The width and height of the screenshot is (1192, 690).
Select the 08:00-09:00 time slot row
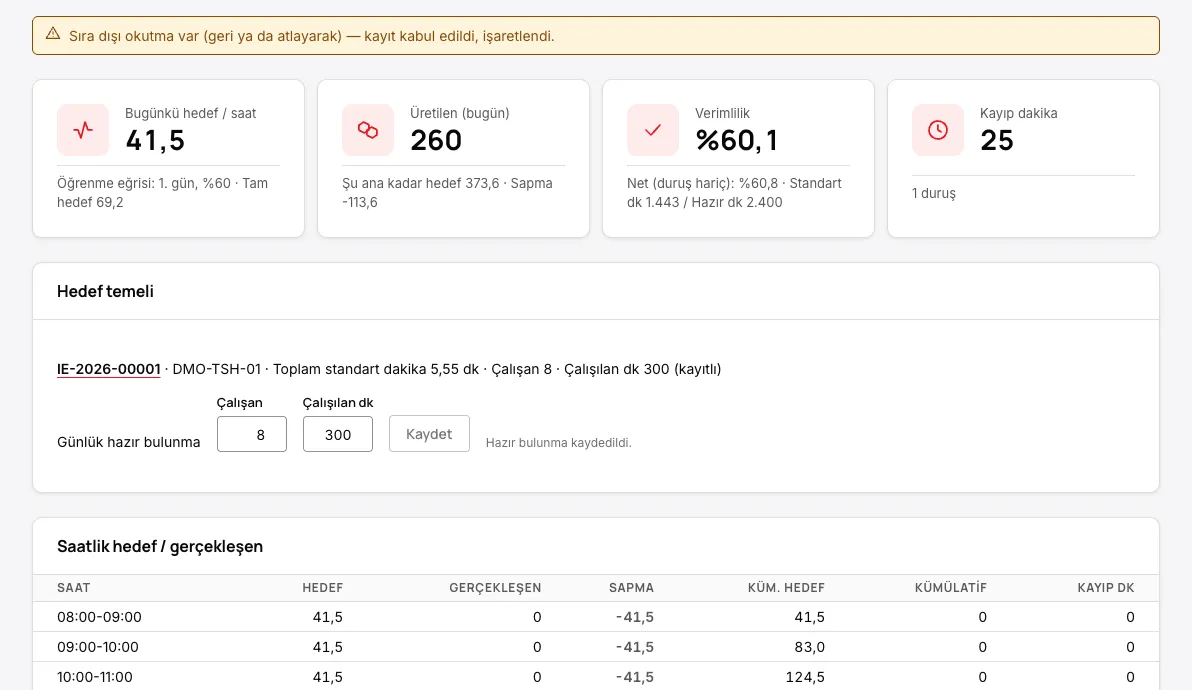(x=596, y=617)
